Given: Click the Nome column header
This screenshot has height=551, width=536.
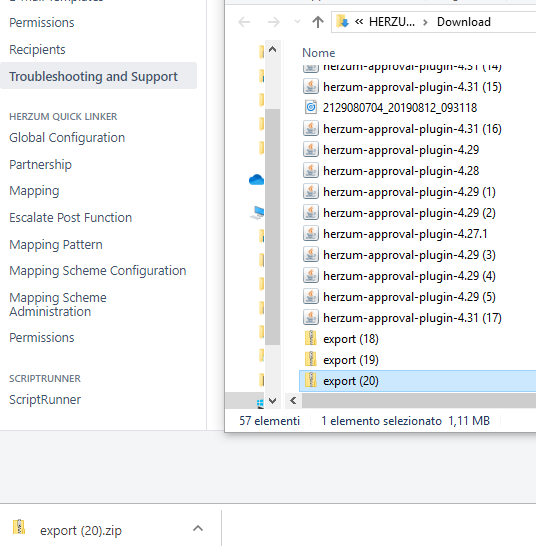Looking at the screenshot, I should point(318,53).
